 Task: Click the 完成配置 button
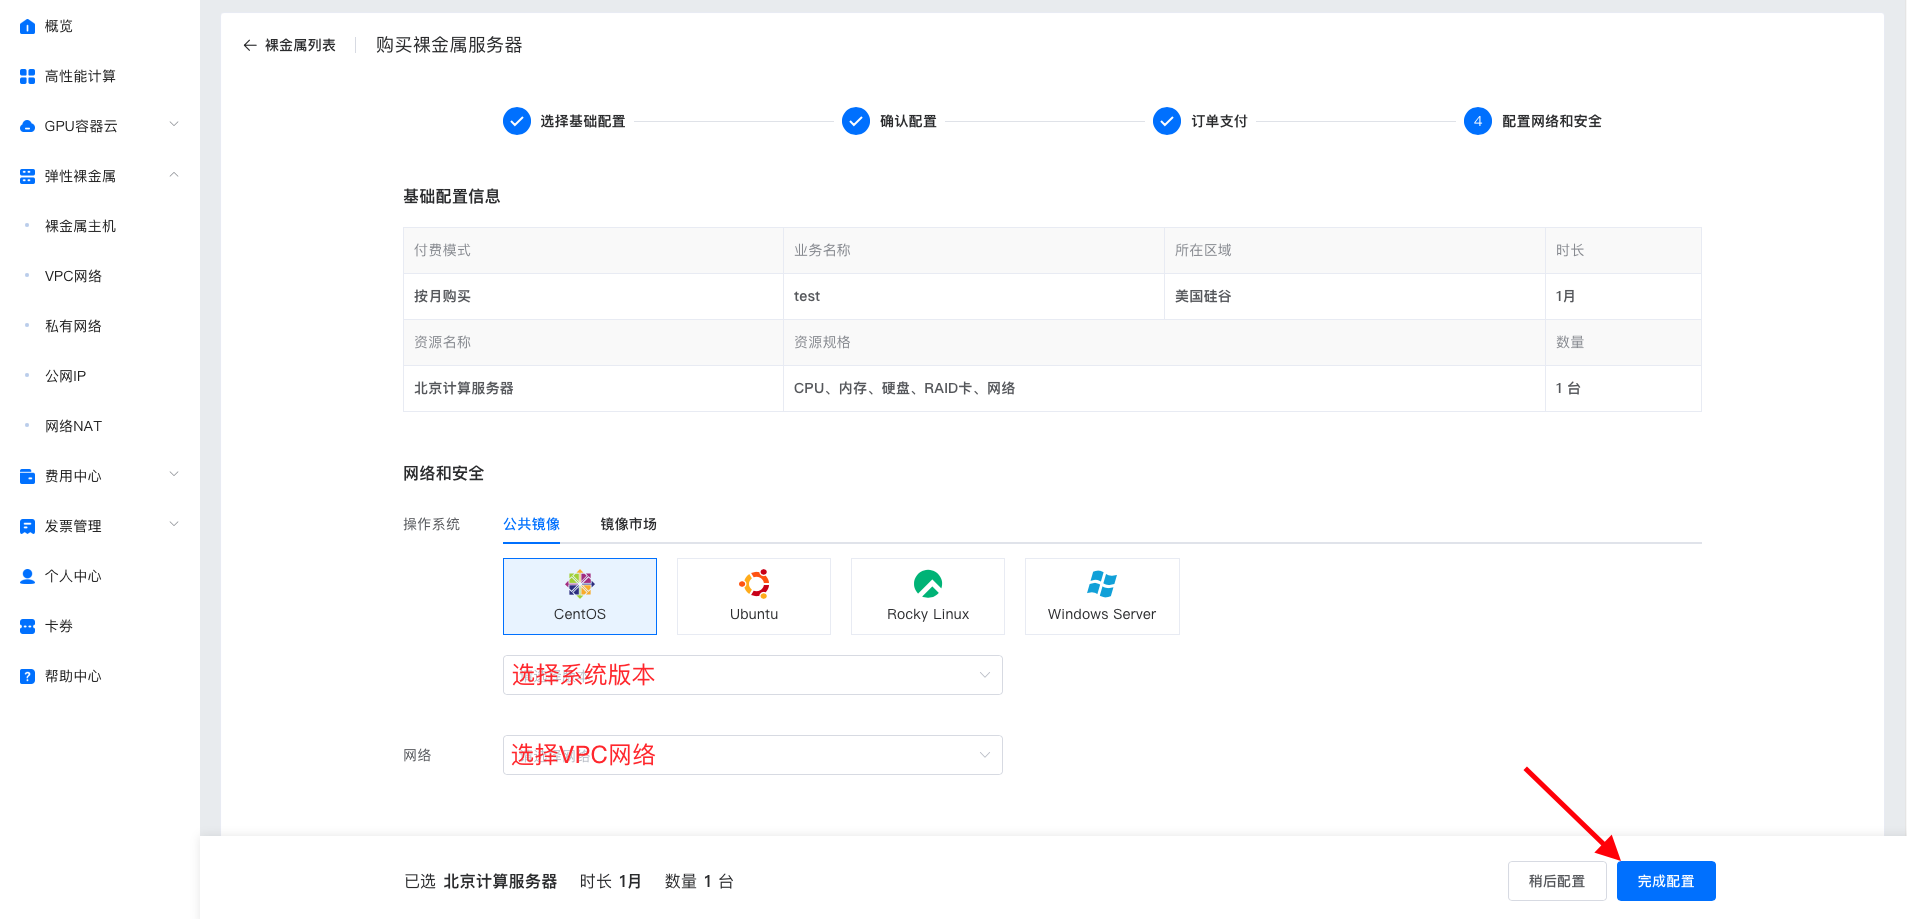(x=1665, y=881)
